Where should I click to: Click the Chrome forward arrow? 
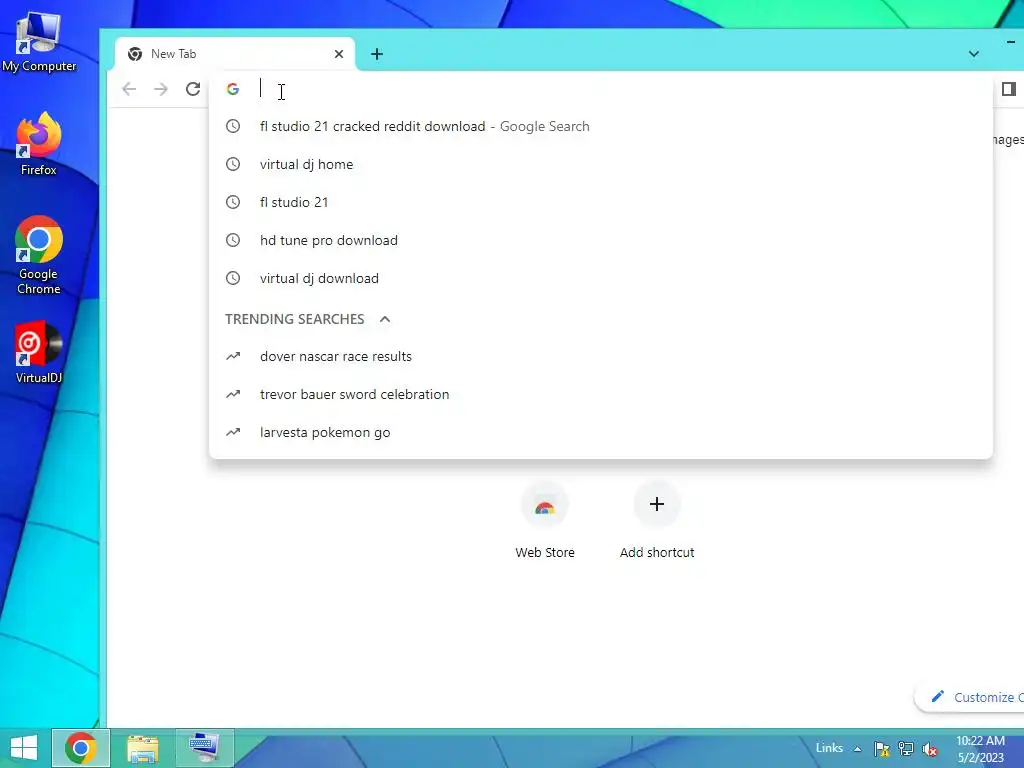(x=161, y=89)
